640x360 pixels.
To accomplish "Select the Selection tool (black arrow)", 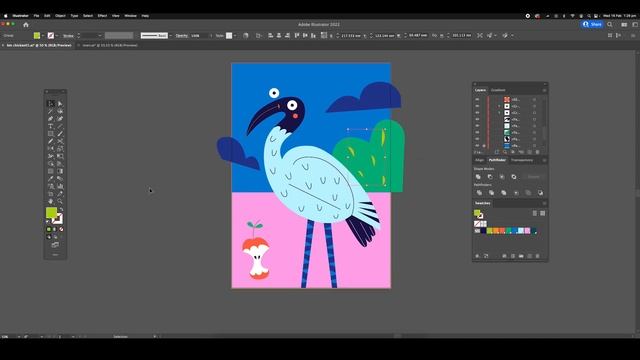I will point(51,104).
